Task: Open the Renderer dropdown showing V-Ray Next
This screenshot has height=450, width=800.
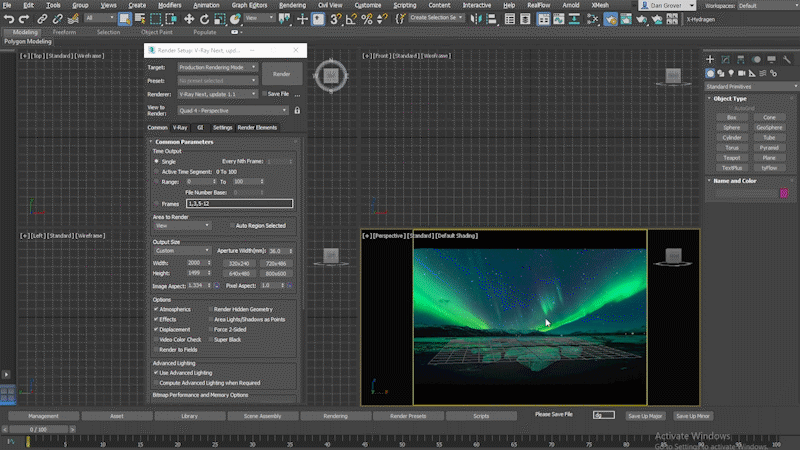Action: pyautogui.click(x=219, y=93)
